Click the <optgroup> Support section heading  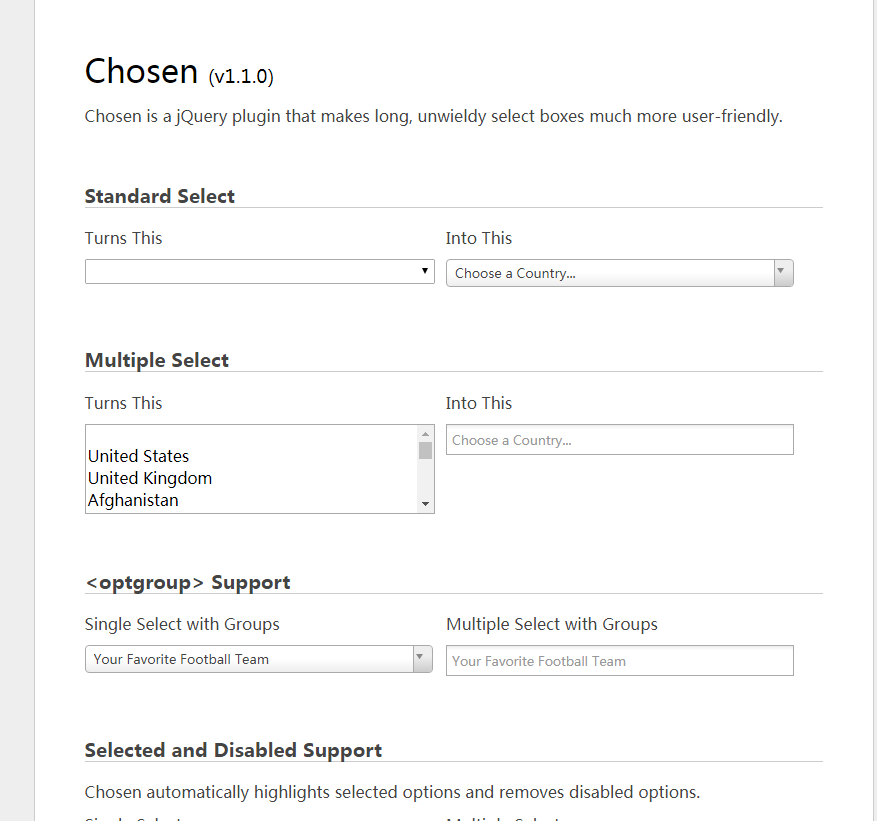[188, 582]
